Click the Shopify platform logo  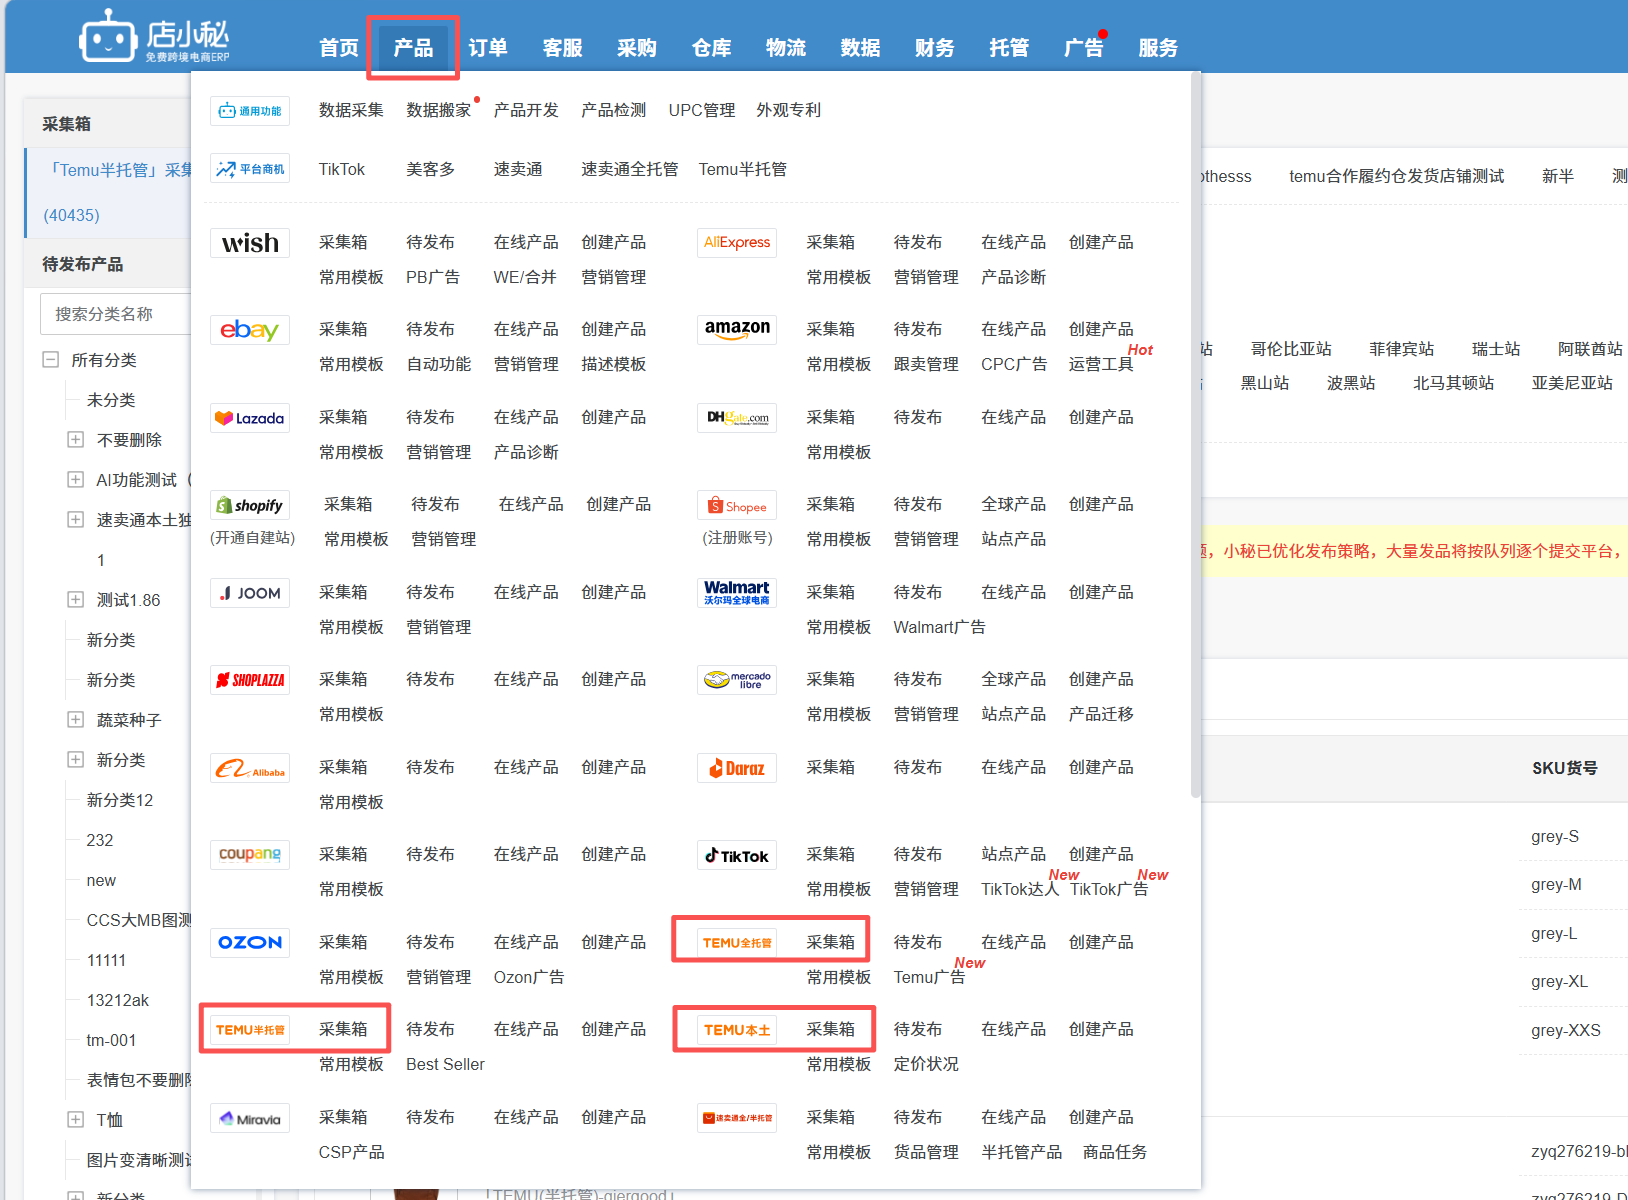tap(250, 505)
